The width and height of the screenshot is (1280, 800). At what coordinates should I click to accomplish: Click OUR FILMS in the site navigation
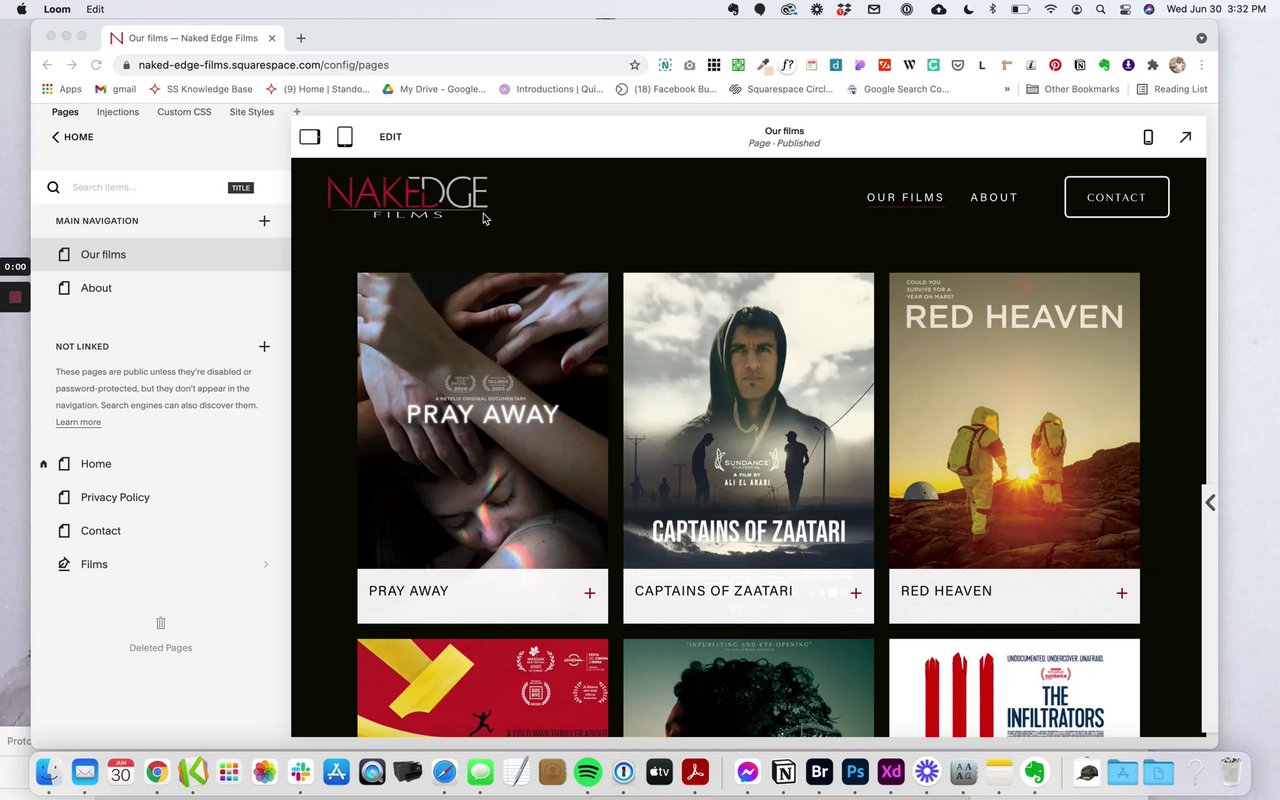pyautogui.click(x=905, y=197)
